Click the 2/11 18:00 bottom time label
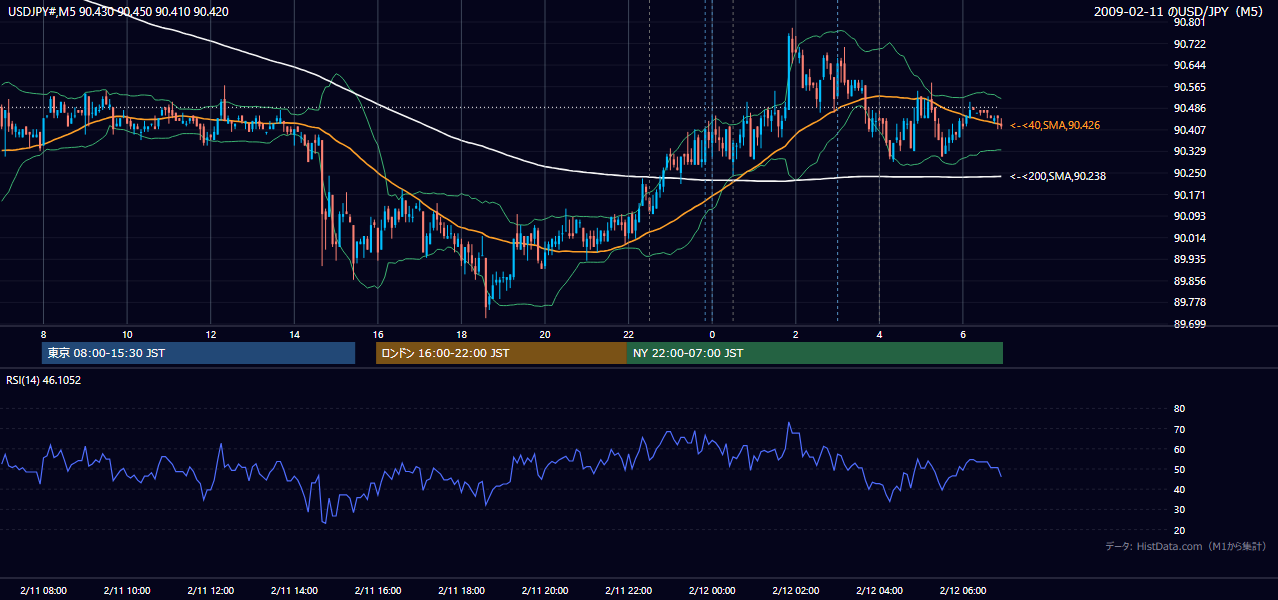The width and height of the screenshot is (1278, 600). [461, 591]
